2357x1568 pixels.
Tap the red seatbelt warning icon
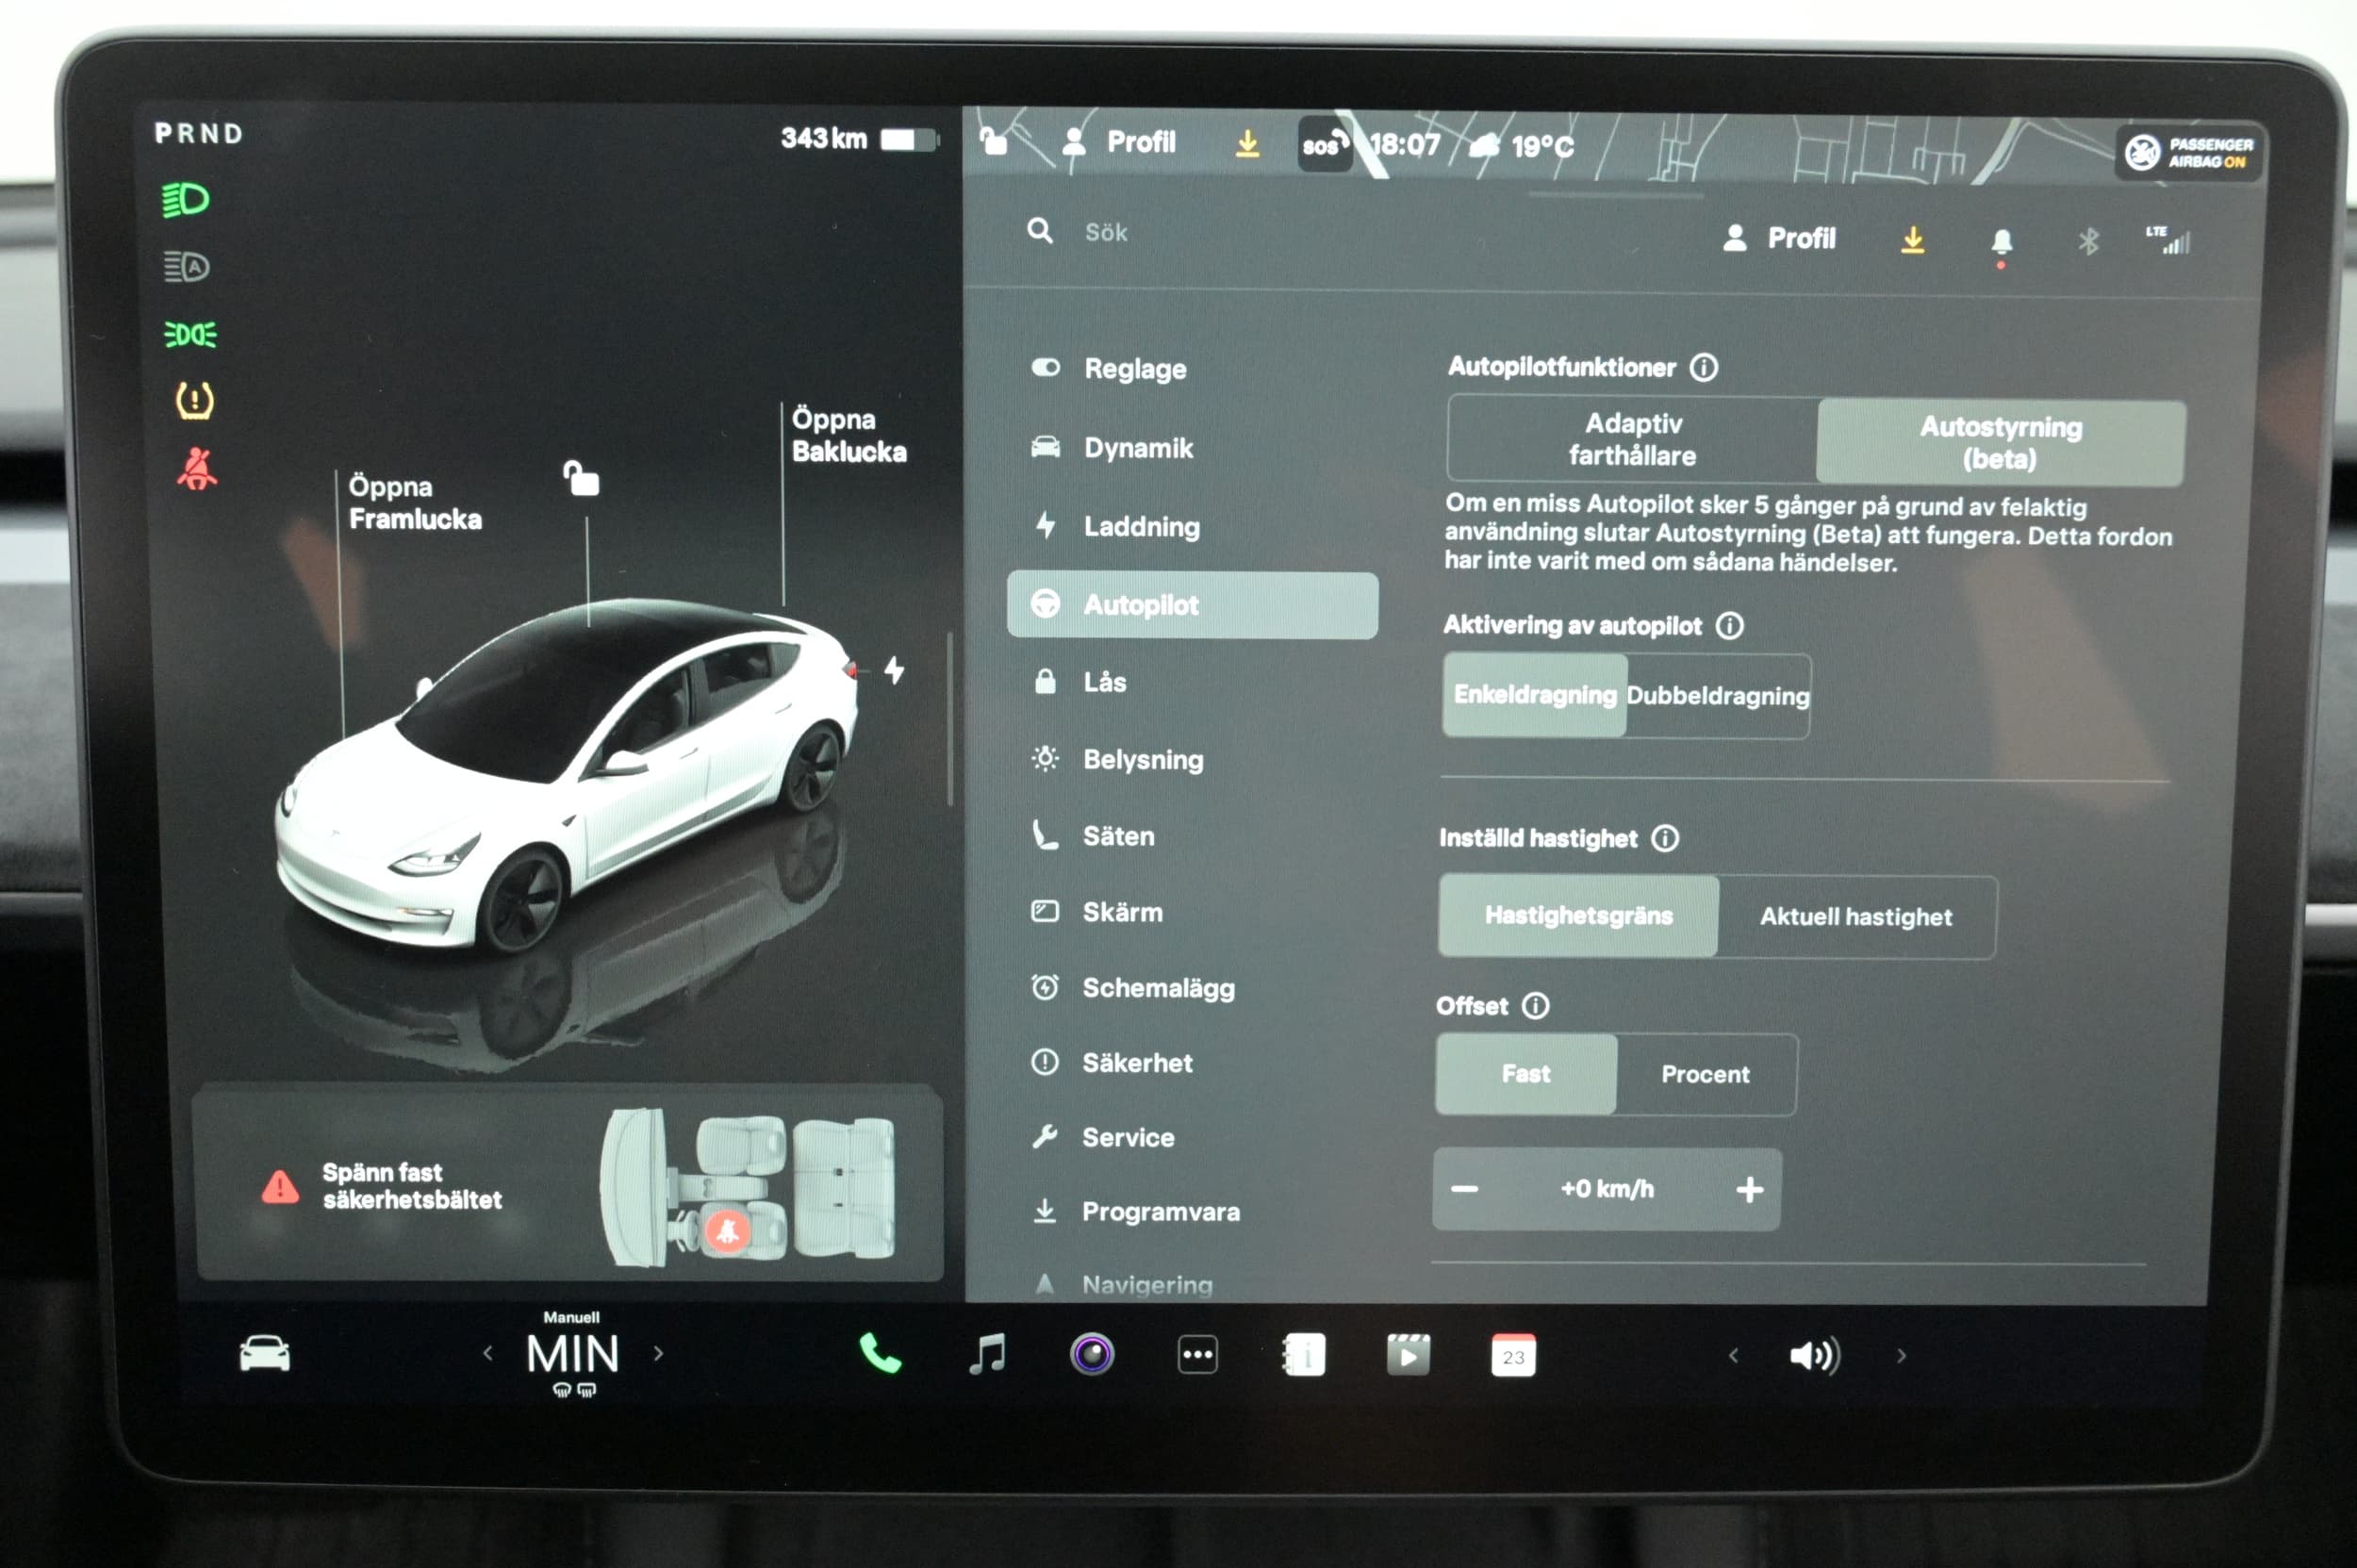tap(197, 468)
